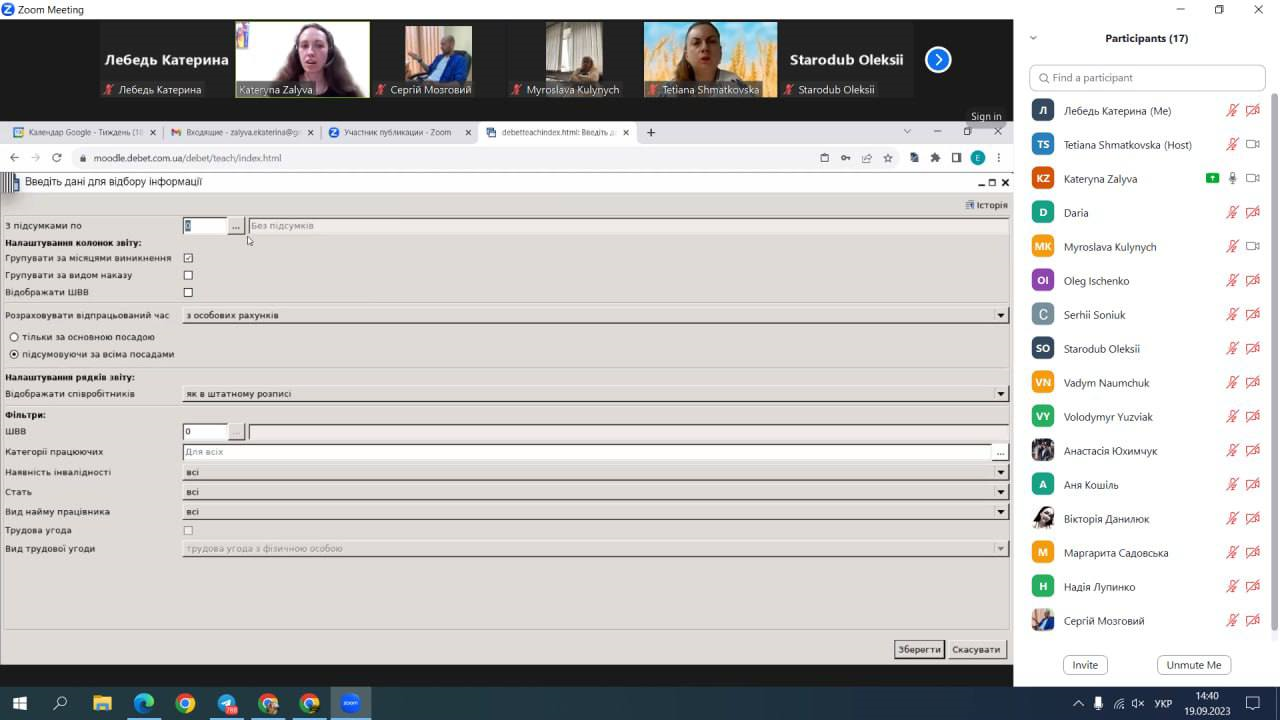Click Tetiana Shmatkovska's video camera icon
This screenshot has height=720, width=1280.
1252,144
